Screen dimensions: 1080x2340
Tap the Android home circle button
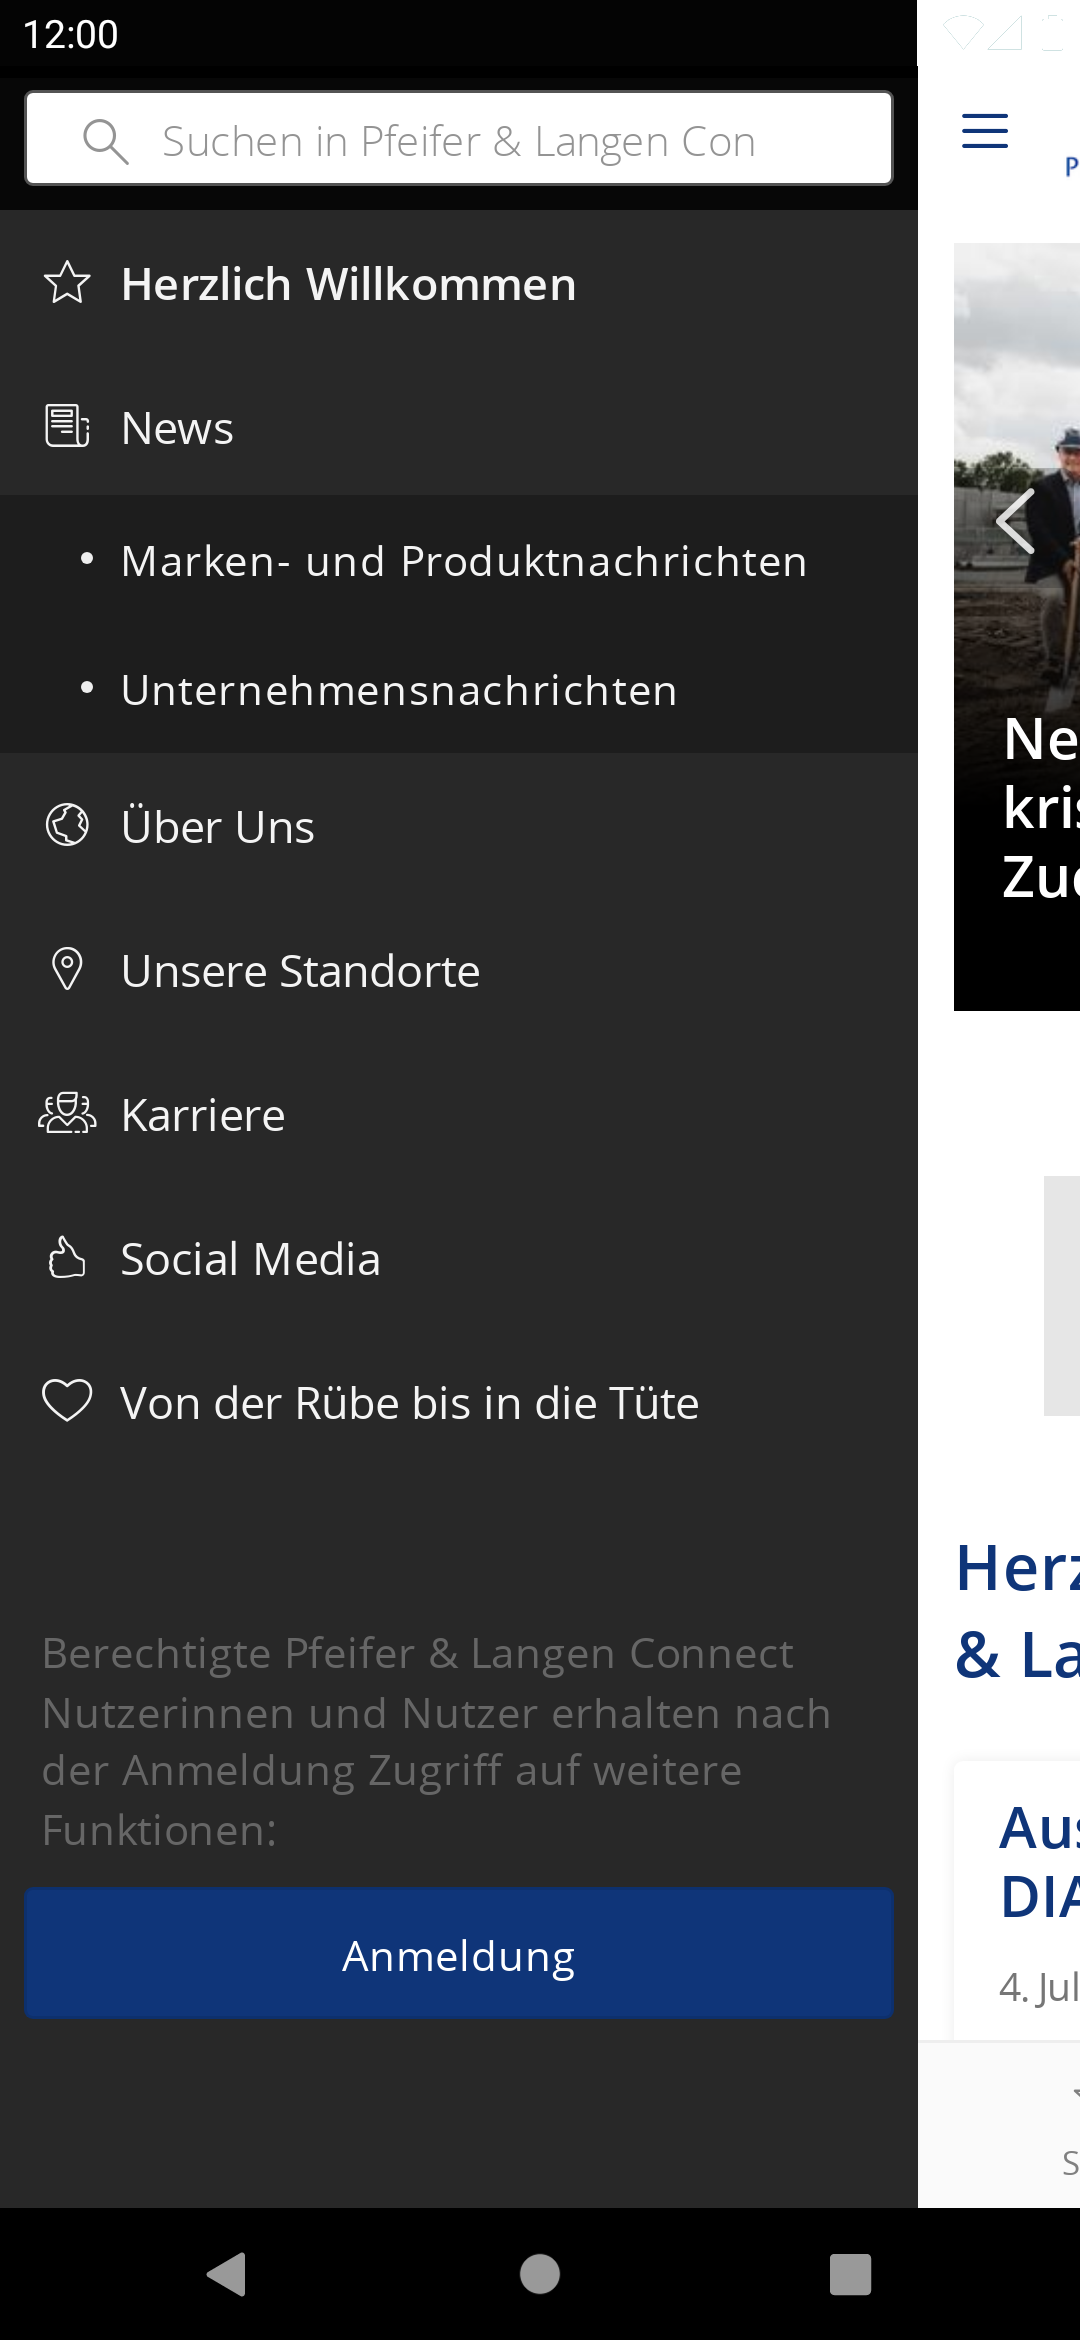tap(540, 2274)
